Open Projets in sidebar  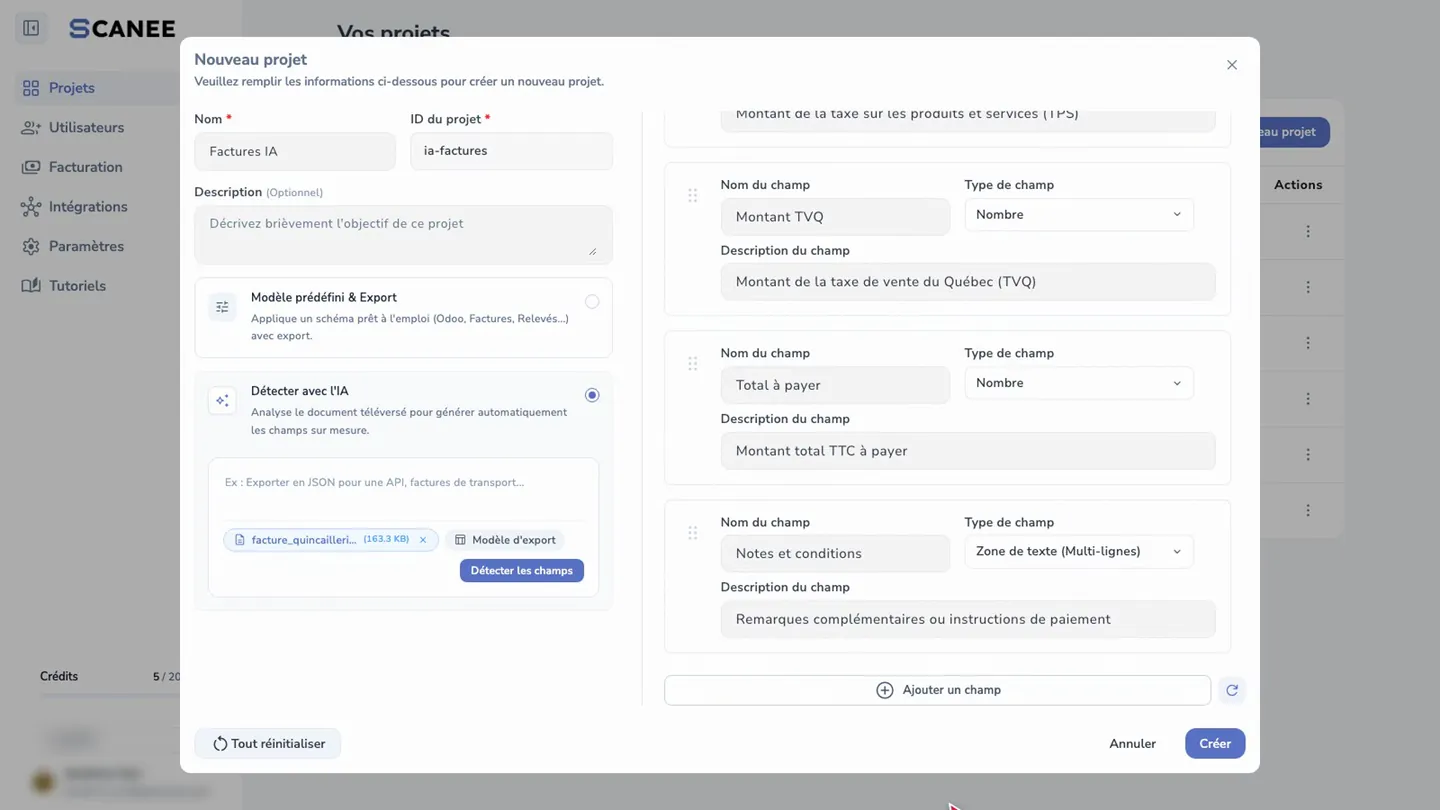click(72, 88)
